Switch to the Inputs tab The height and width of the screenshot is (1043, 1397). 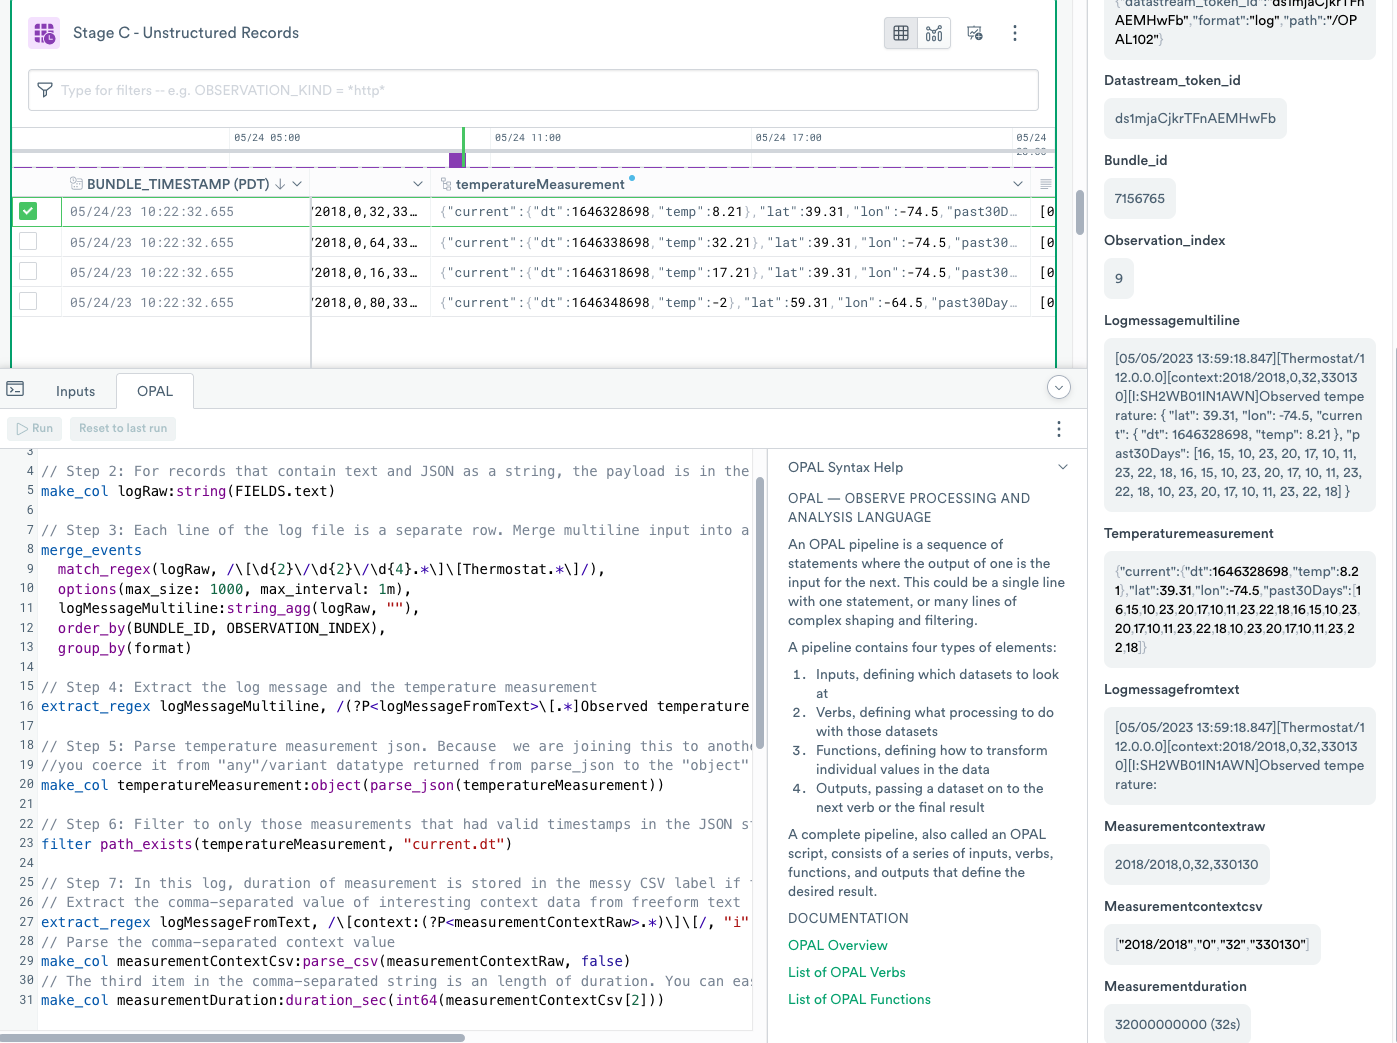pos(75,391)
